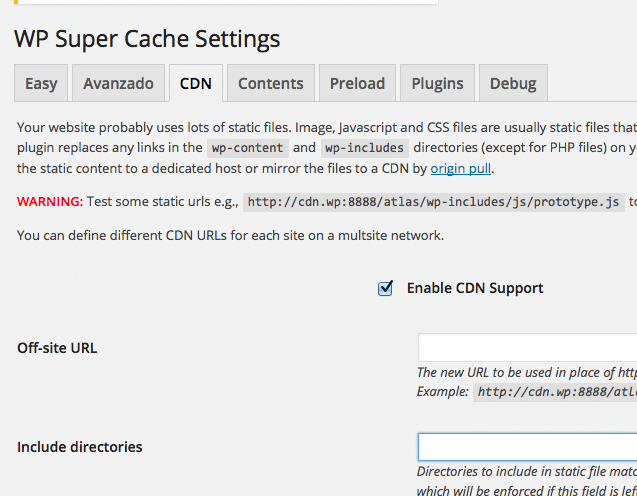
Task: Click the Enable CDN Support label text
Action: [475, 288]
